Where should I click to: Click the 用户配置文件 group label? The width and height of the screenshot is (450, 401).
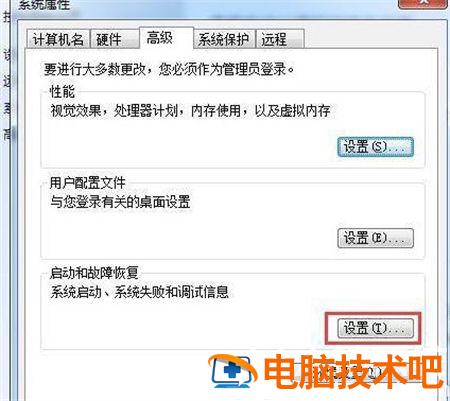tap(87, 182)
